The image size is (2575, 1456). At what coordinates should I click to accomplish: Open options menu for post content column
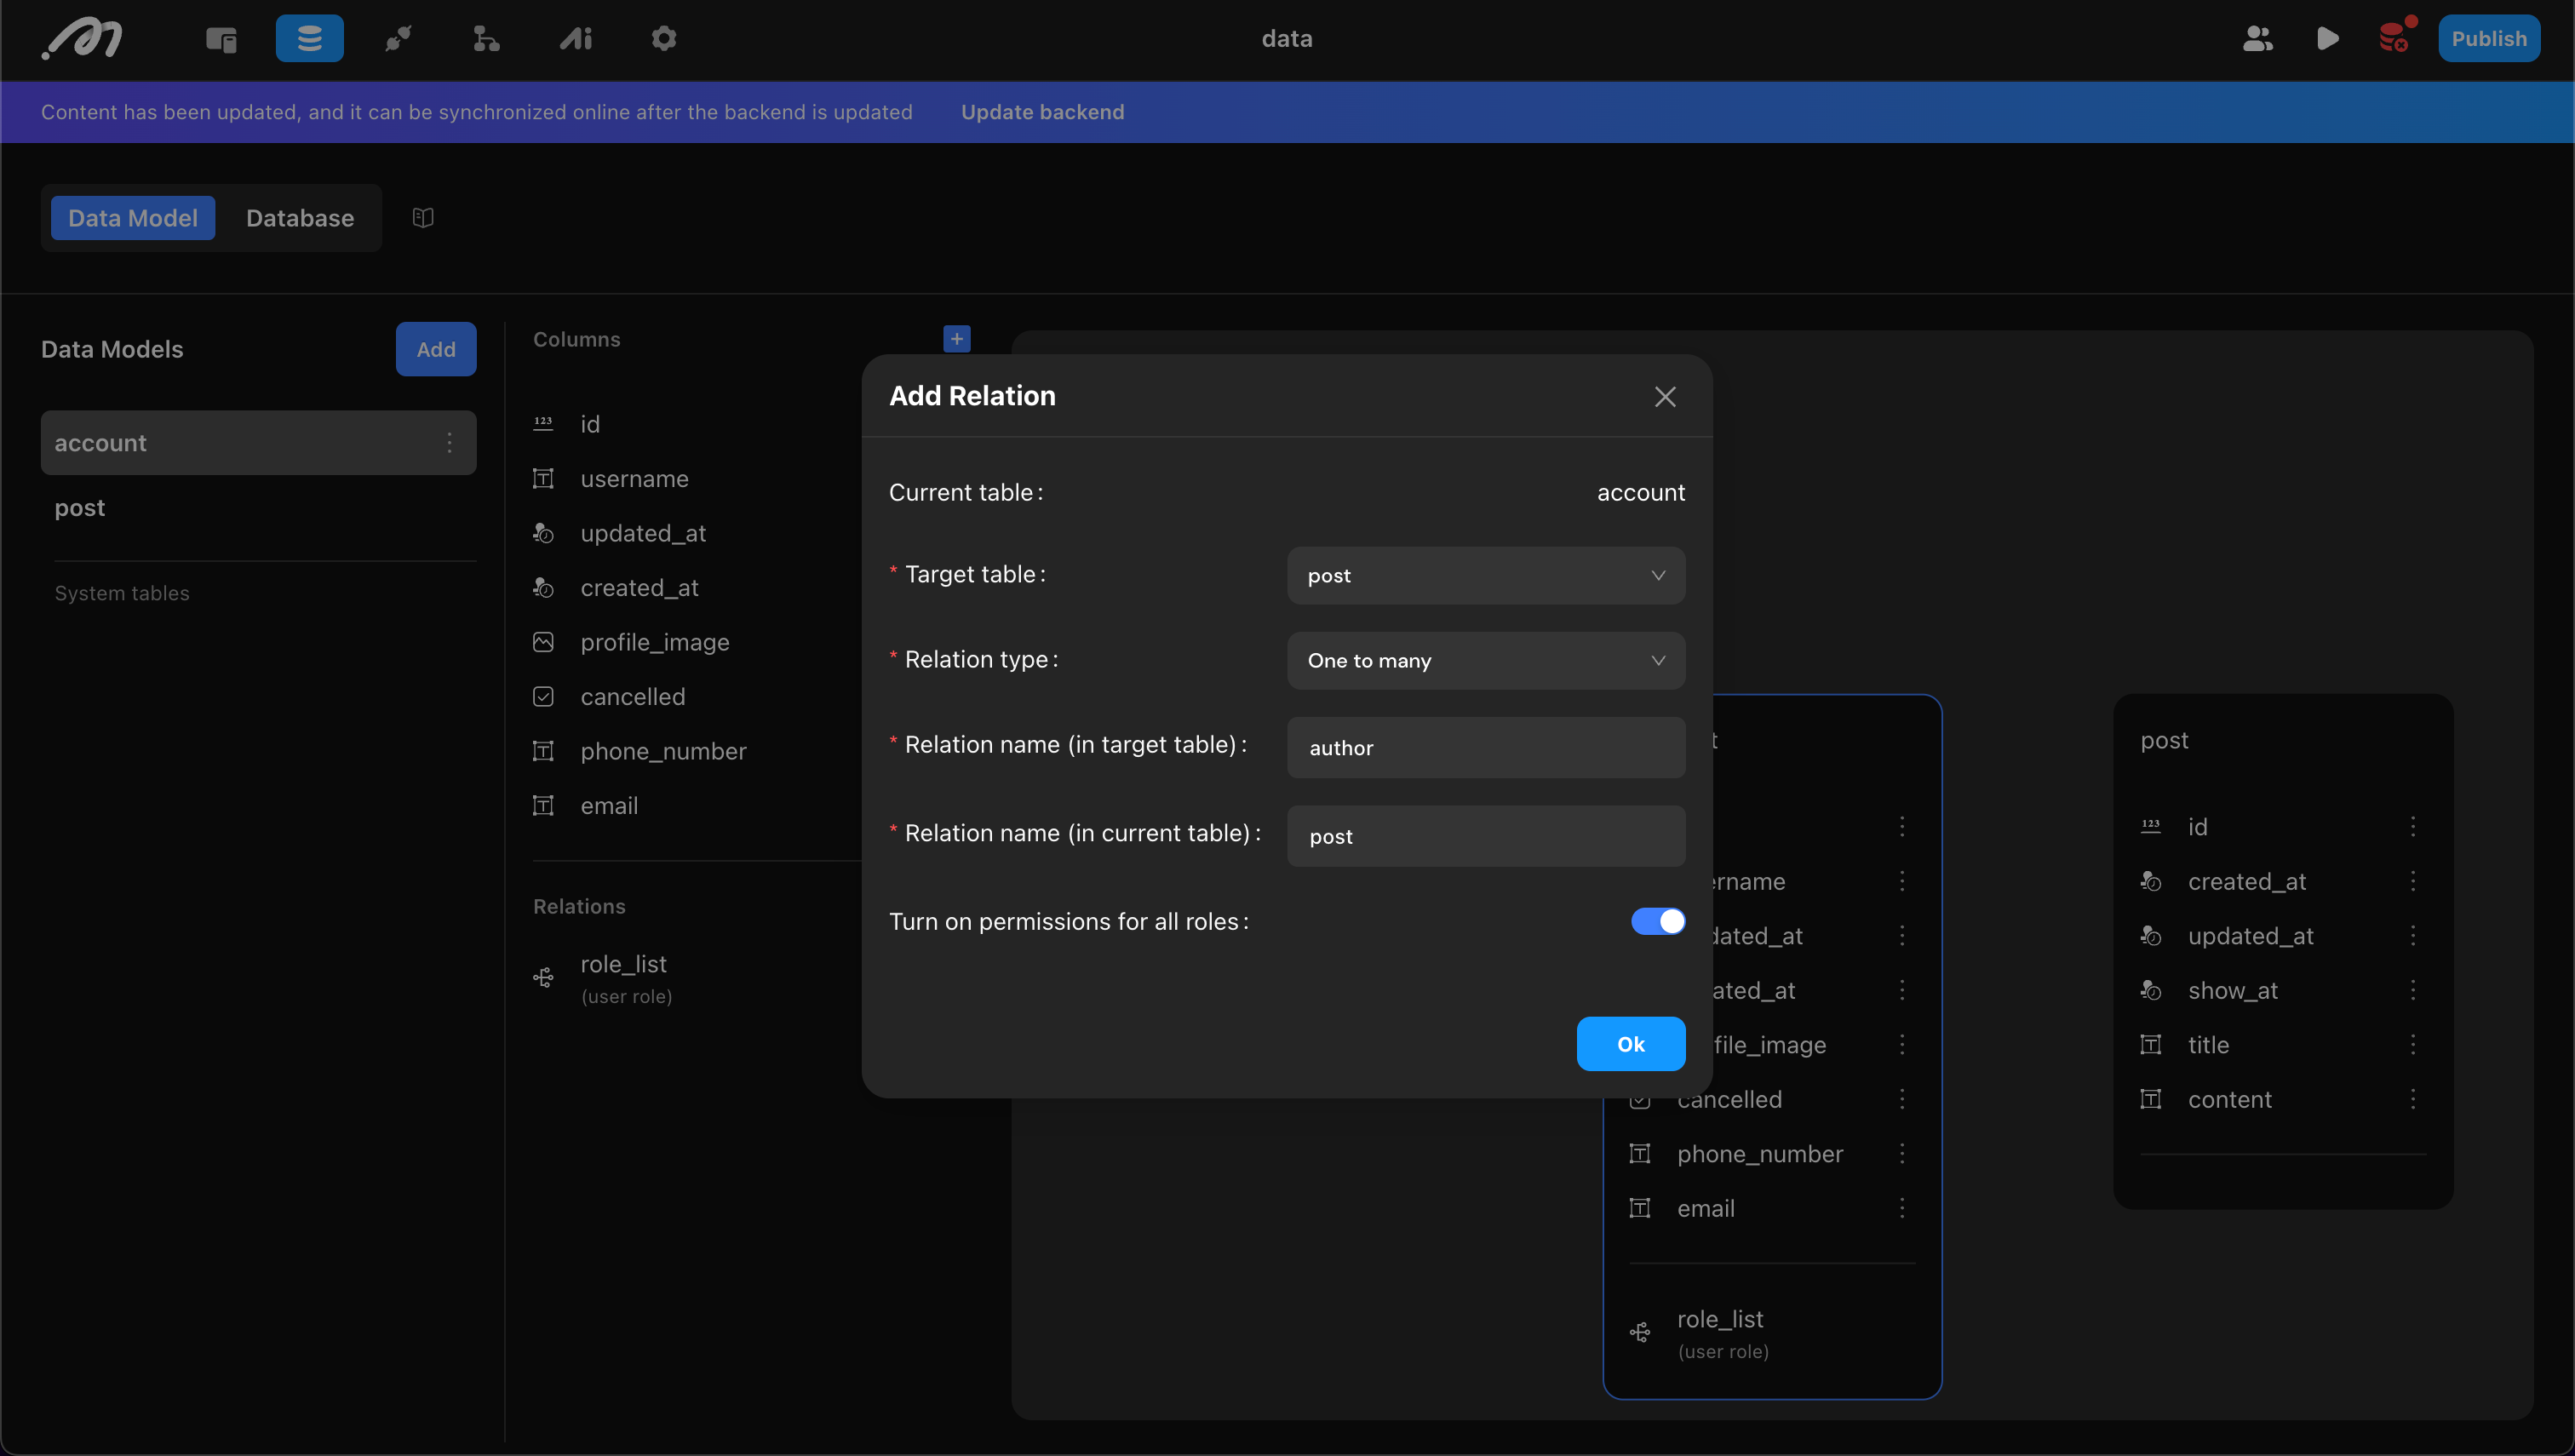tap(2413, 1099)
